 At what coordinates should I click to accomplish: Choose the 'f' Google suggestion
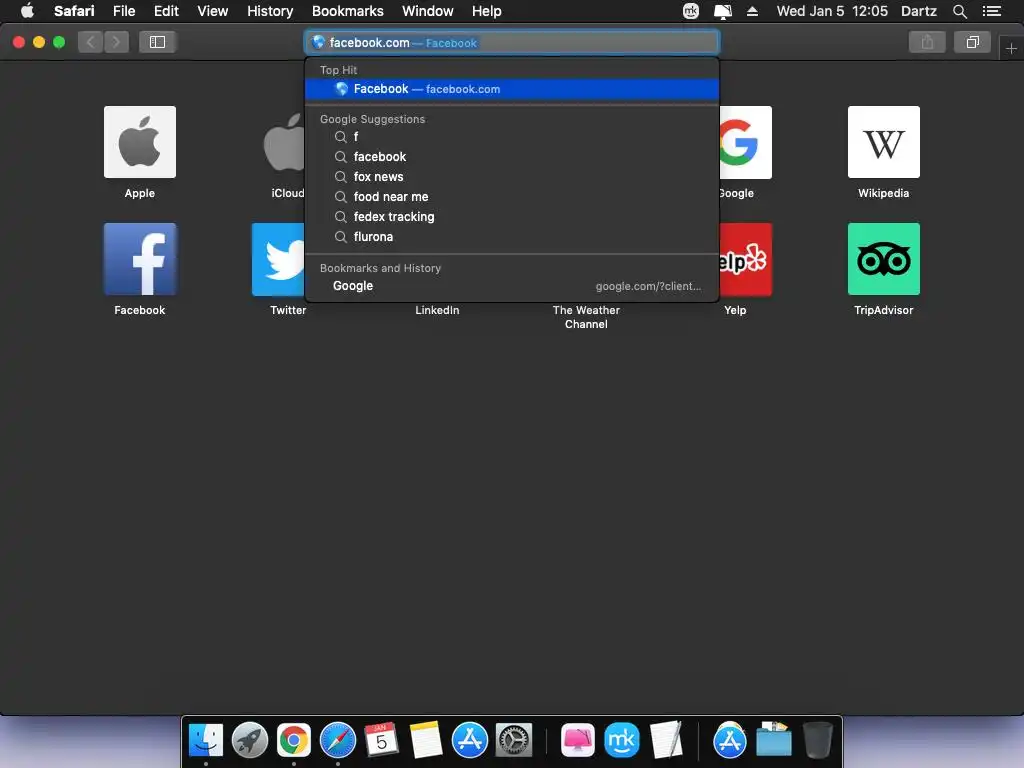[512, 136]
